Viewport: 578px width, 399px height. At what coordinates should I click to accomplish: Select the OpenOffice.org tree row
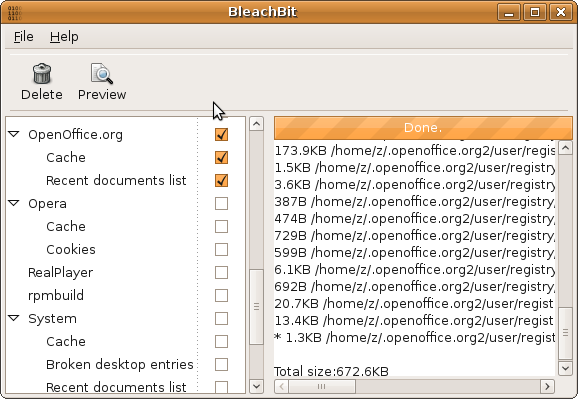pos(125,135)
